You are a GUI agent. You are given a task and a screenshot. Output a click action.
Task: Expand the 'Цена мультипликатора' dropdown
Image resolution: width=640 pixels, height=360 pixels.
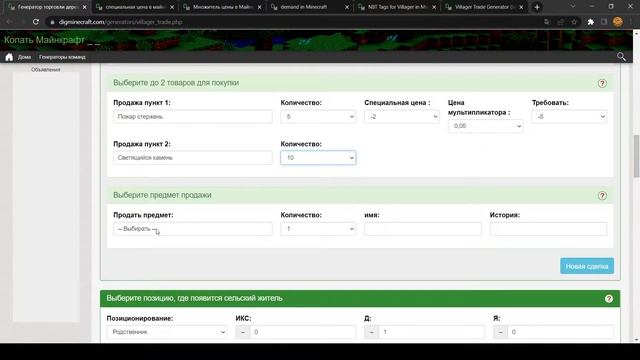tap(485, 126)
